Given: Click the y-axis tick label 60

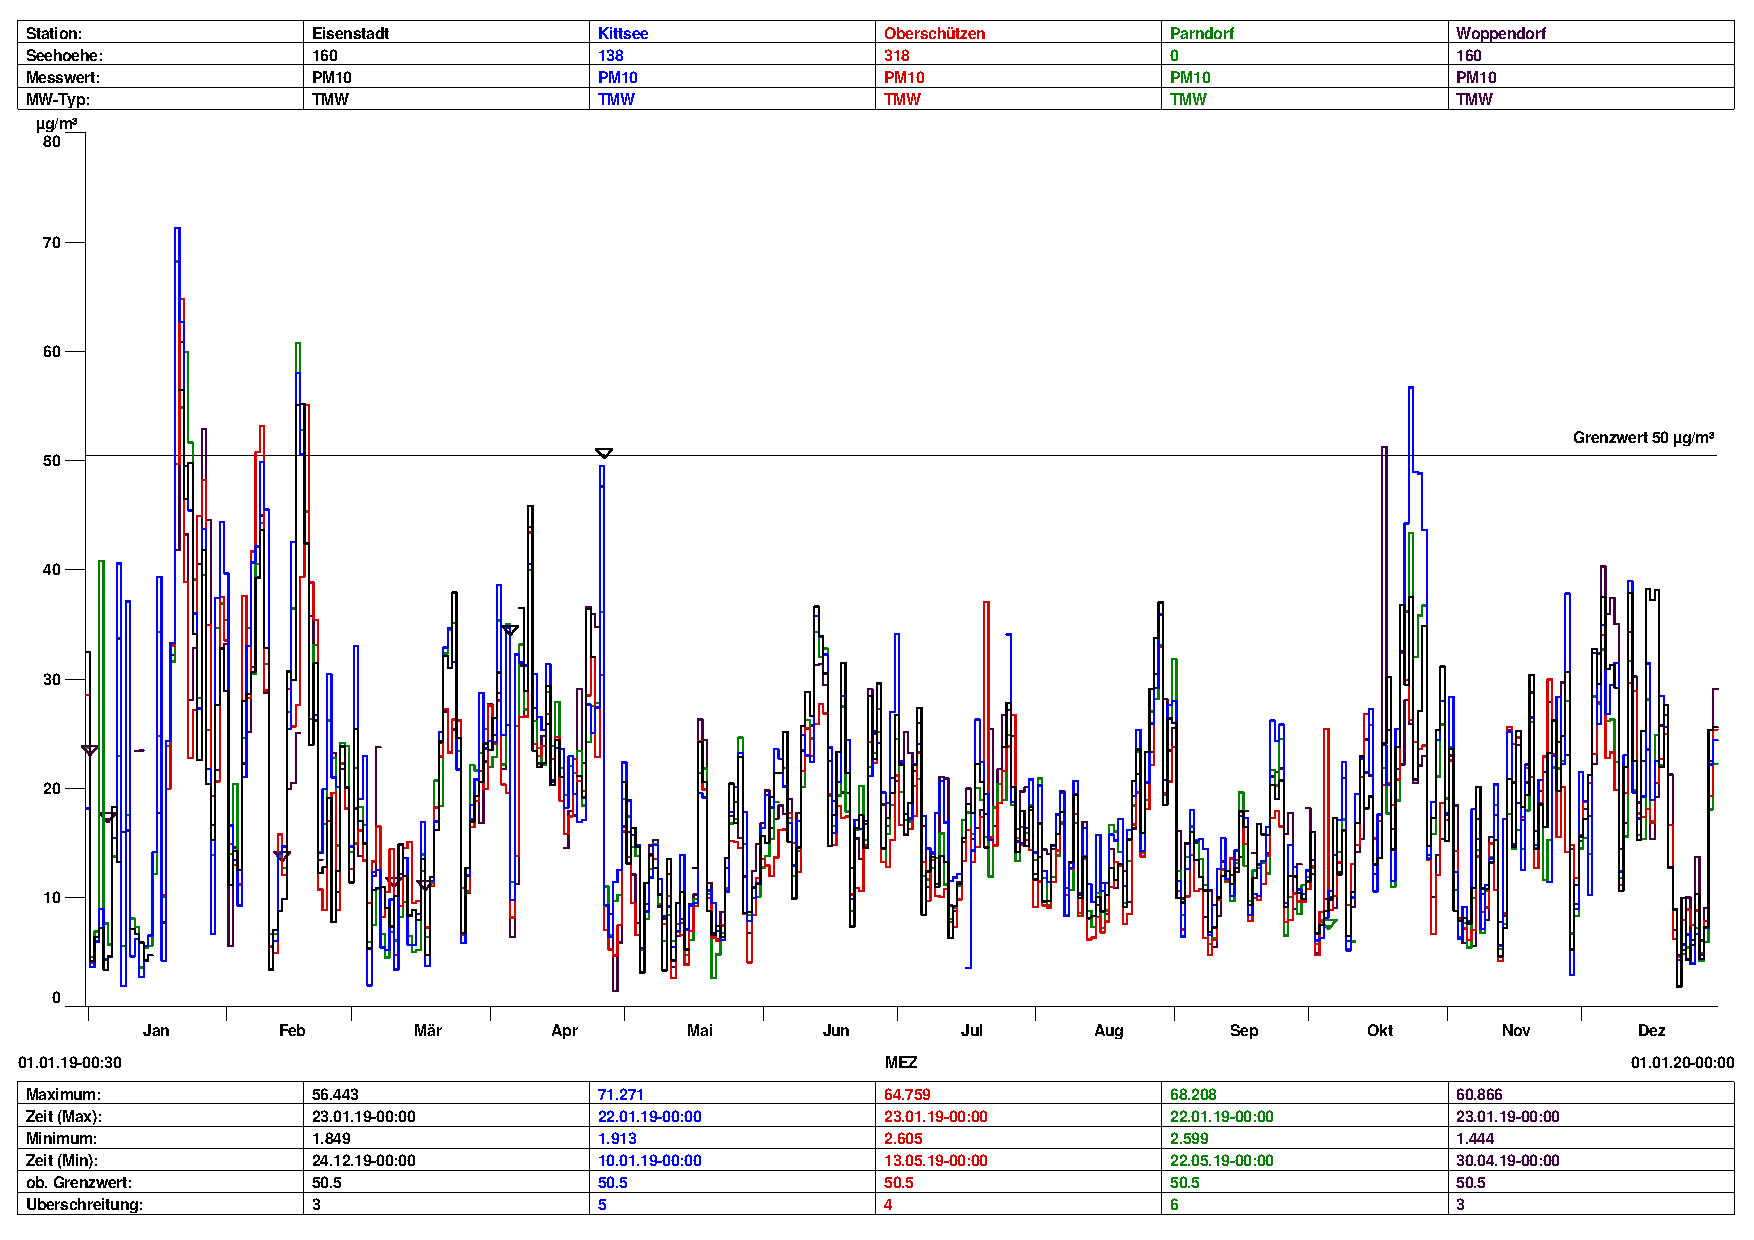Looking at the screenshot, I should (52, 351).
